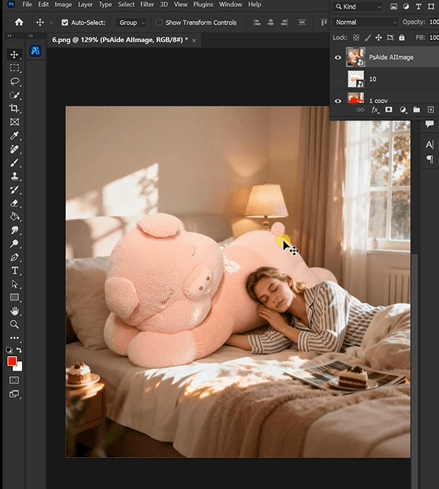The width and height of the screenshot is (439, 489).
Task: Select the Rectangle shape tool
Action: [x=14, y=297]
